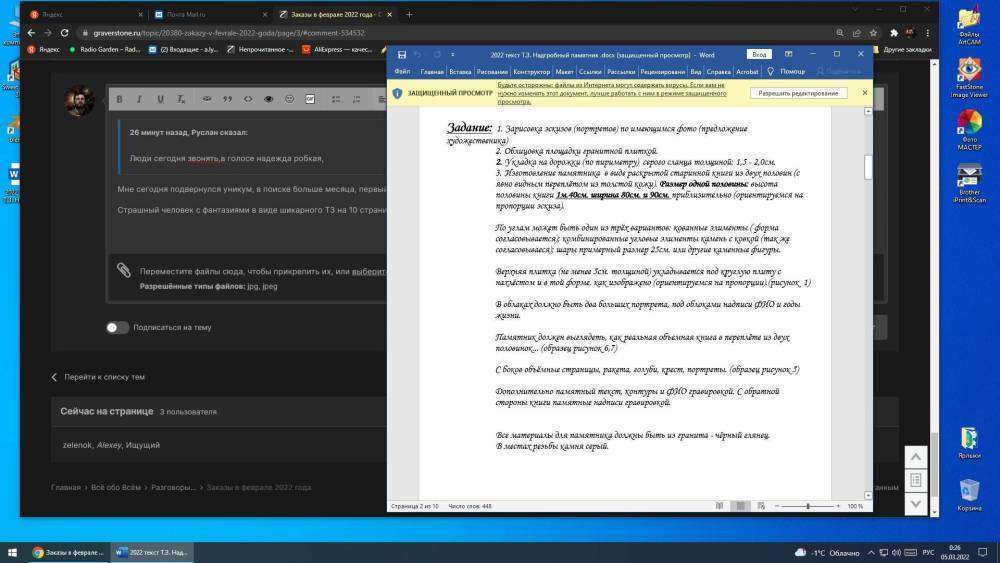Image resolution: width=1000 pixels, height=563 pixels.
Task: Switch to the 'Почта Mail.ru' browser tab
Action: 205,14
